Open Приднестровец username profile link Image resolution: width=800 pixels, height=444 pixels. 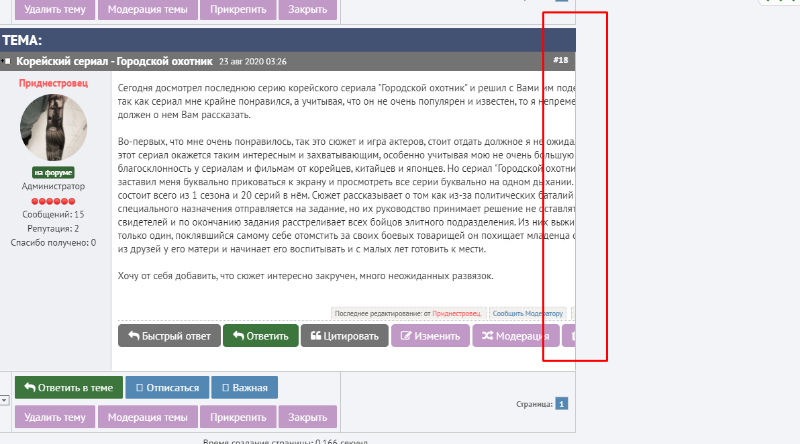54,83
